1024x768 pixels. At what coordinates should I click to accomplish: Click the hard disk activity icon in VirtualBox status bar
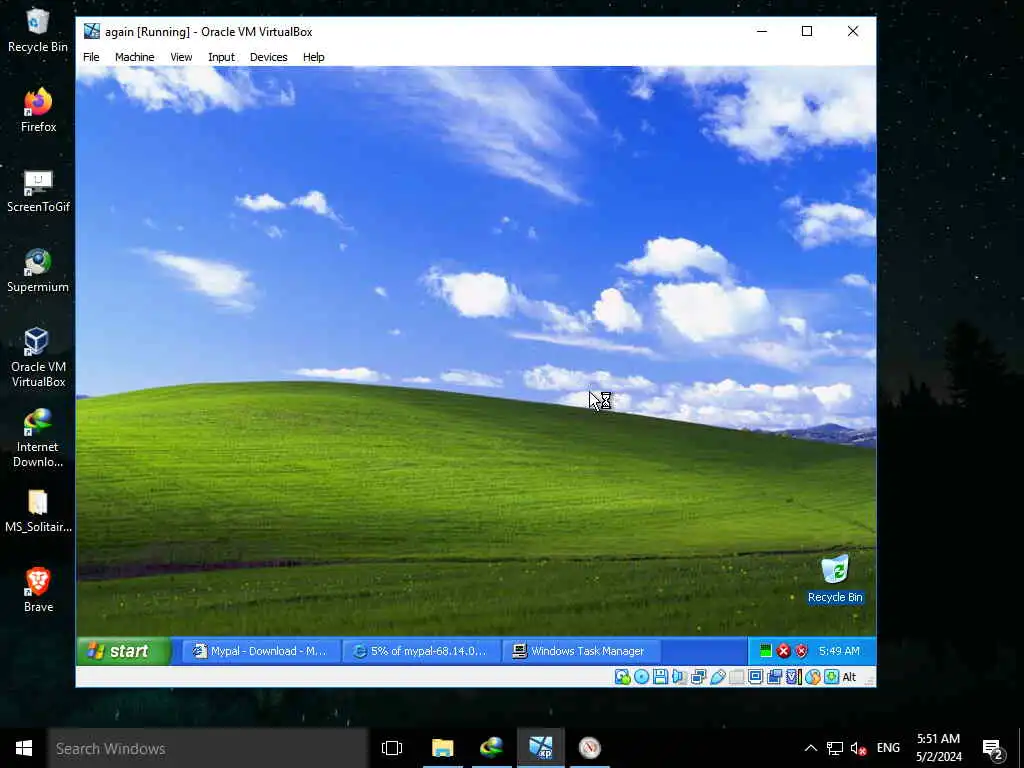pyautogui.click(x=622, y=677)
